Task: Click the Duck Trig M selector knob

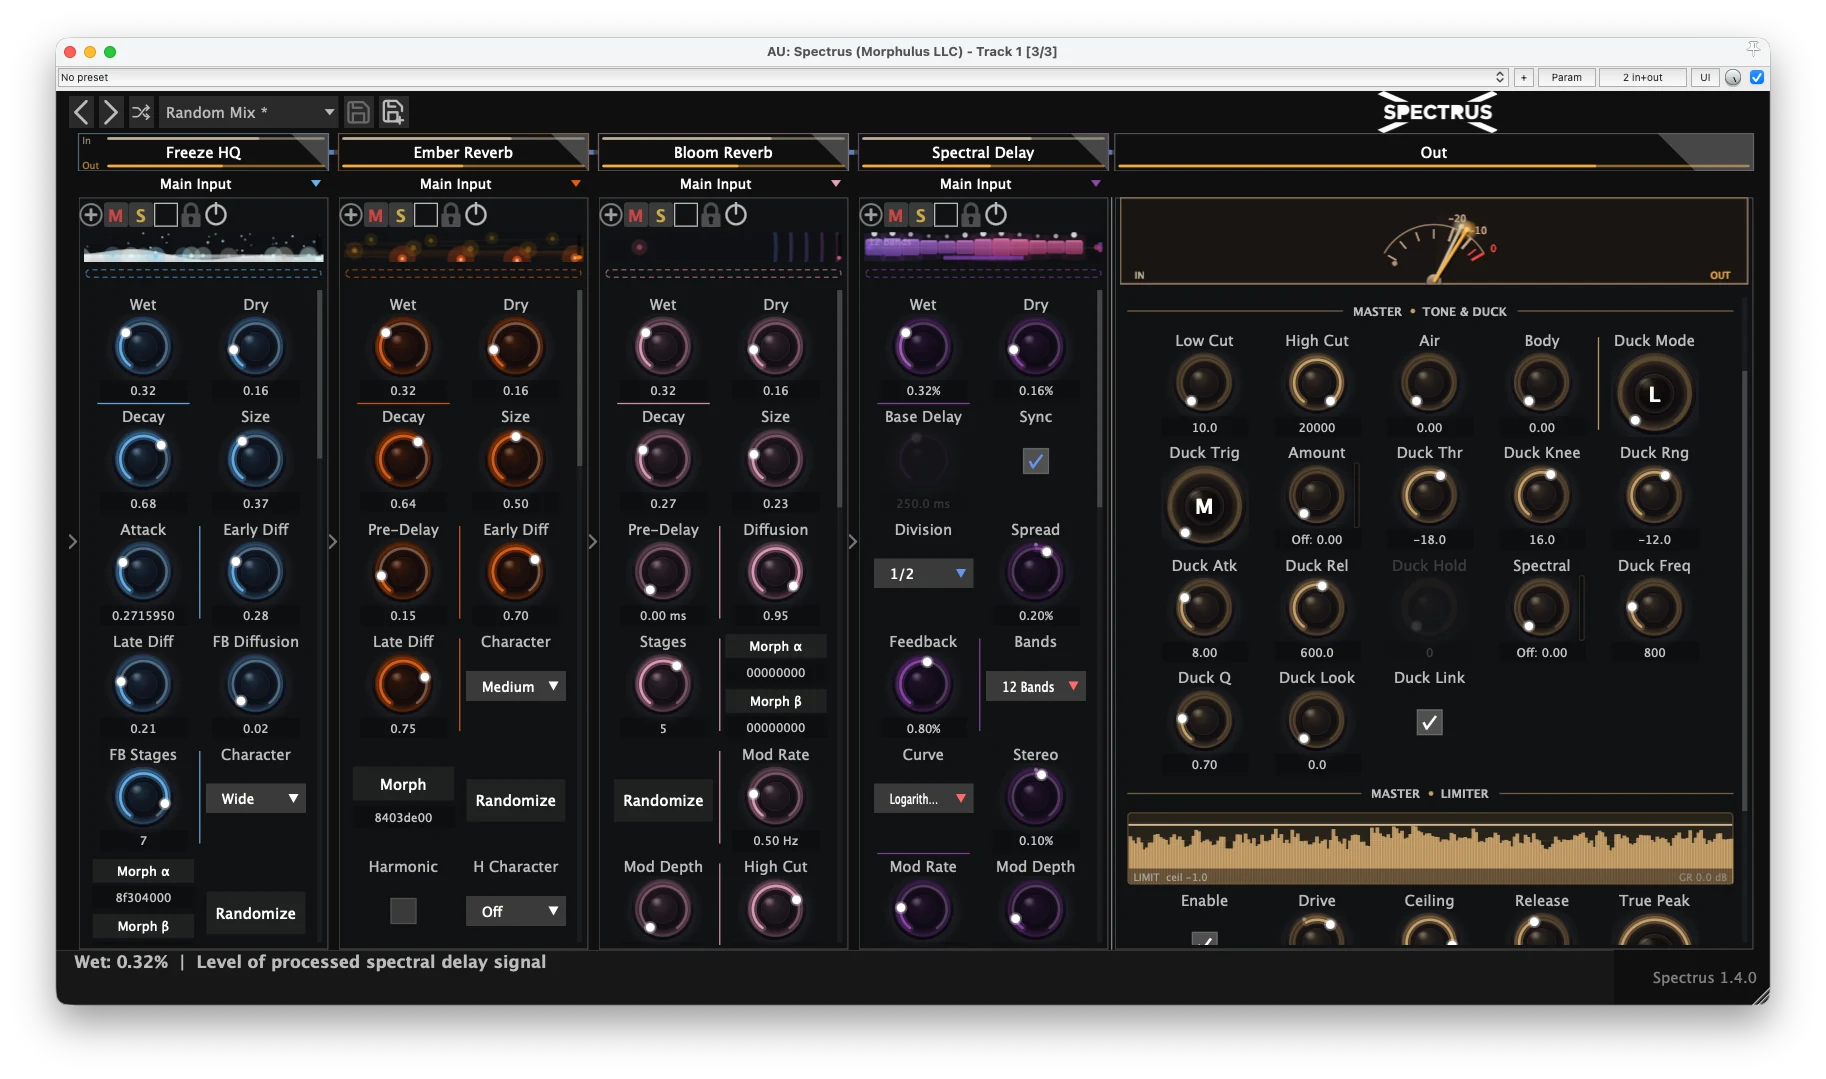Action: coord(1204,506)
